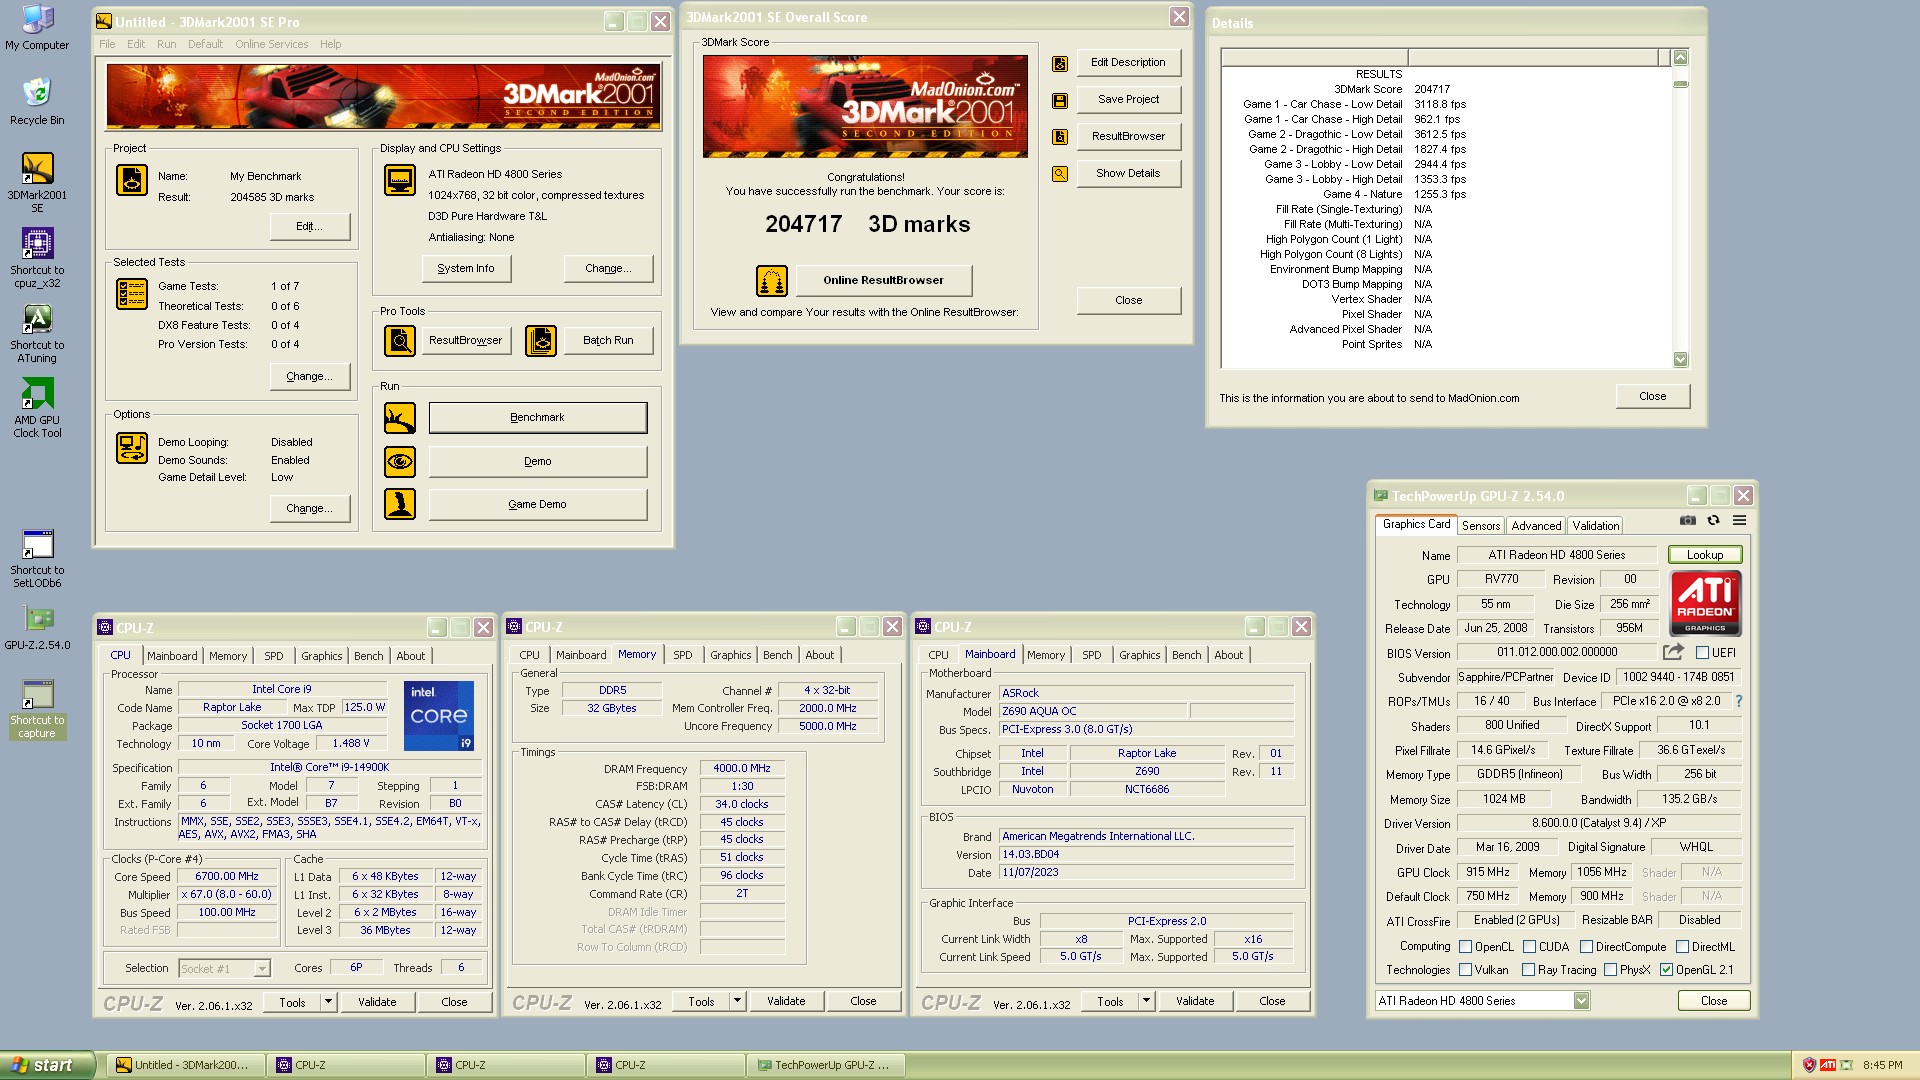Viewport: 1920px width, 1080px height.
Task: Toggle the CUDA checkbox in GPU-Z
Action: point(1529,947)
